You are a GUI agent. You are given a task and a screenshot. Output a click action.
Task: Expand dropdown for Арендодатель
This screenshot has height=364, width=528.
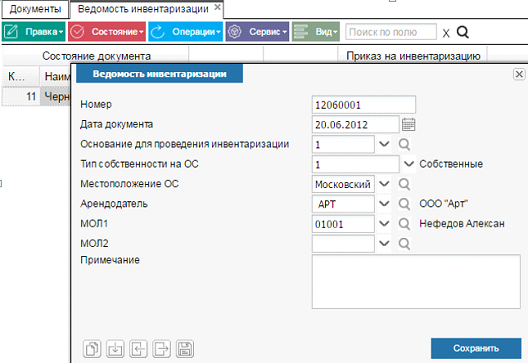pos(384,204)
